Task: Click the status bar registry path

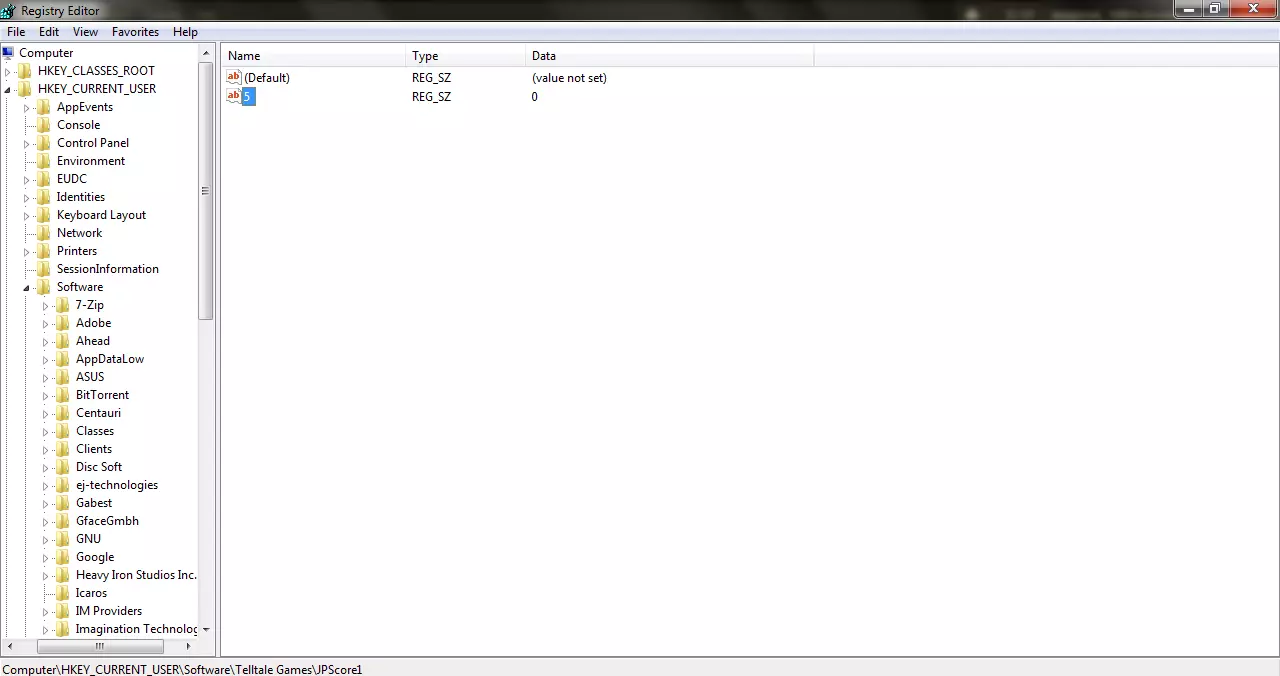Action: pos(182,669)
